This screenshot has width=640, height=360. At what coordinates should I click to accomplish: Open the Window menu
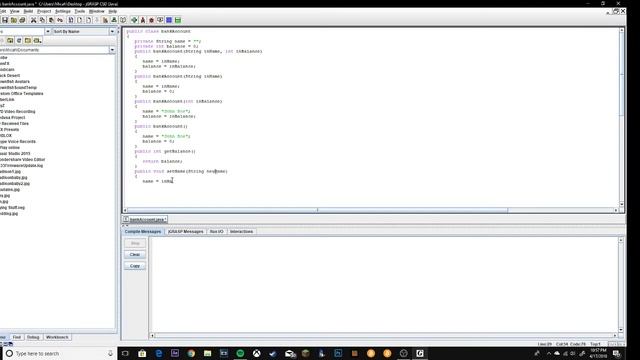coord(97,11)
